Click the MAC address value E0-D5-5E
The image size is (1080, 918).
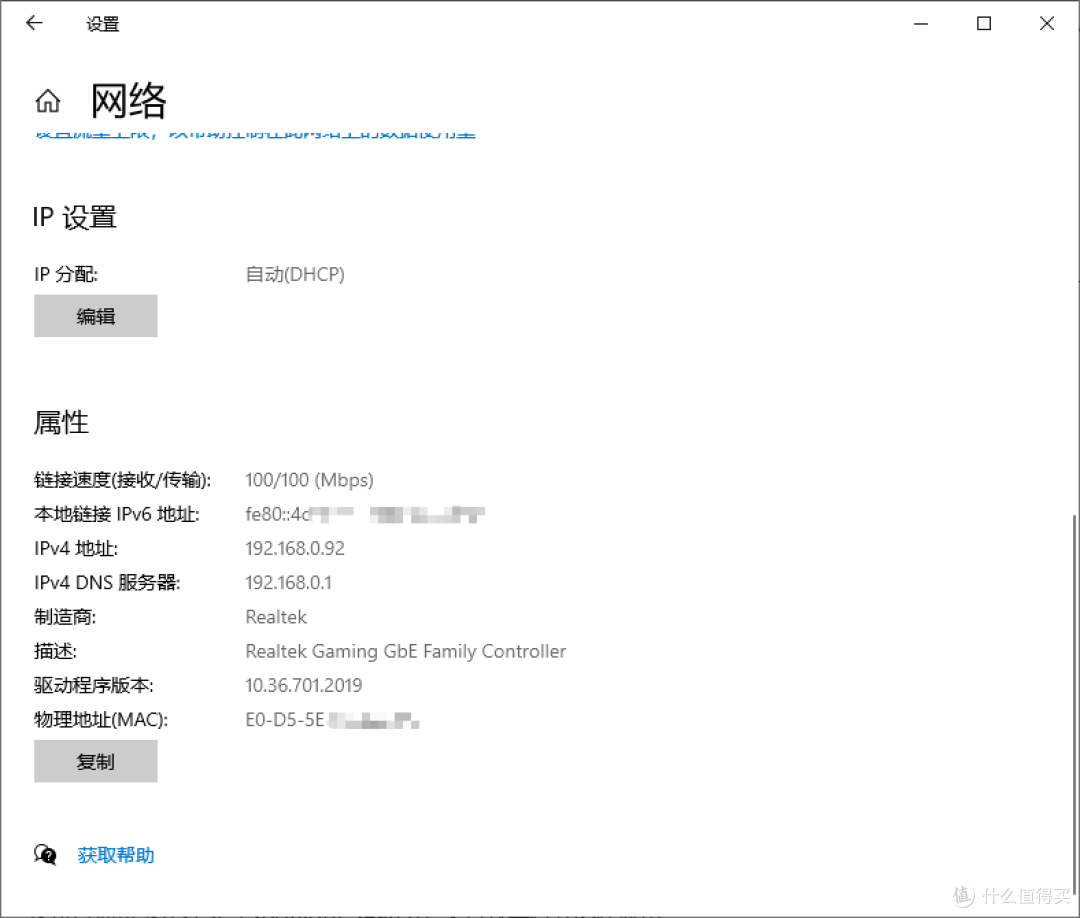[332, 720]
